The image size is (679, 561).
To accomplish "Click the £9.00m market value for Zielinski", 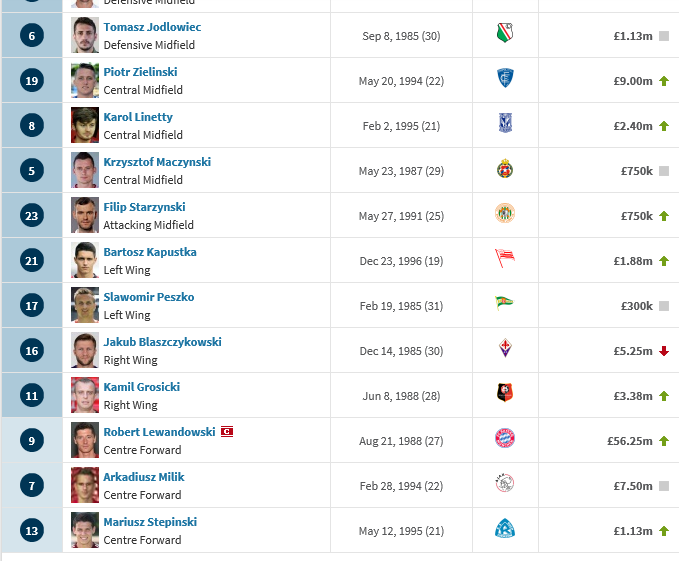I will [x=633, y=81].
